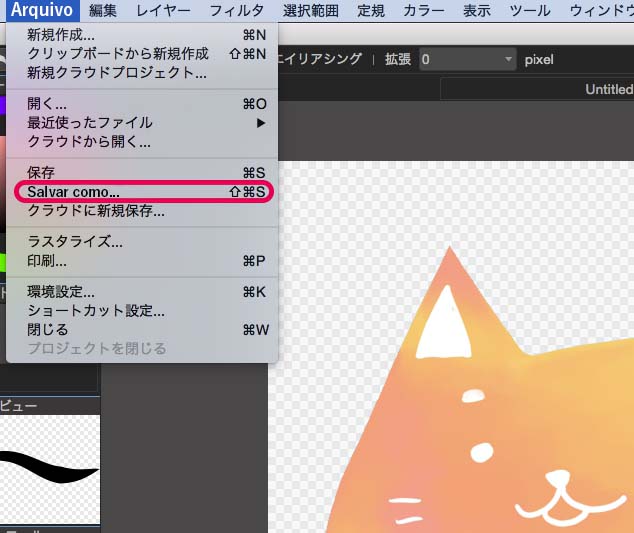
Task: Open the 編集 menu
Action: click(x=103, y=11)
